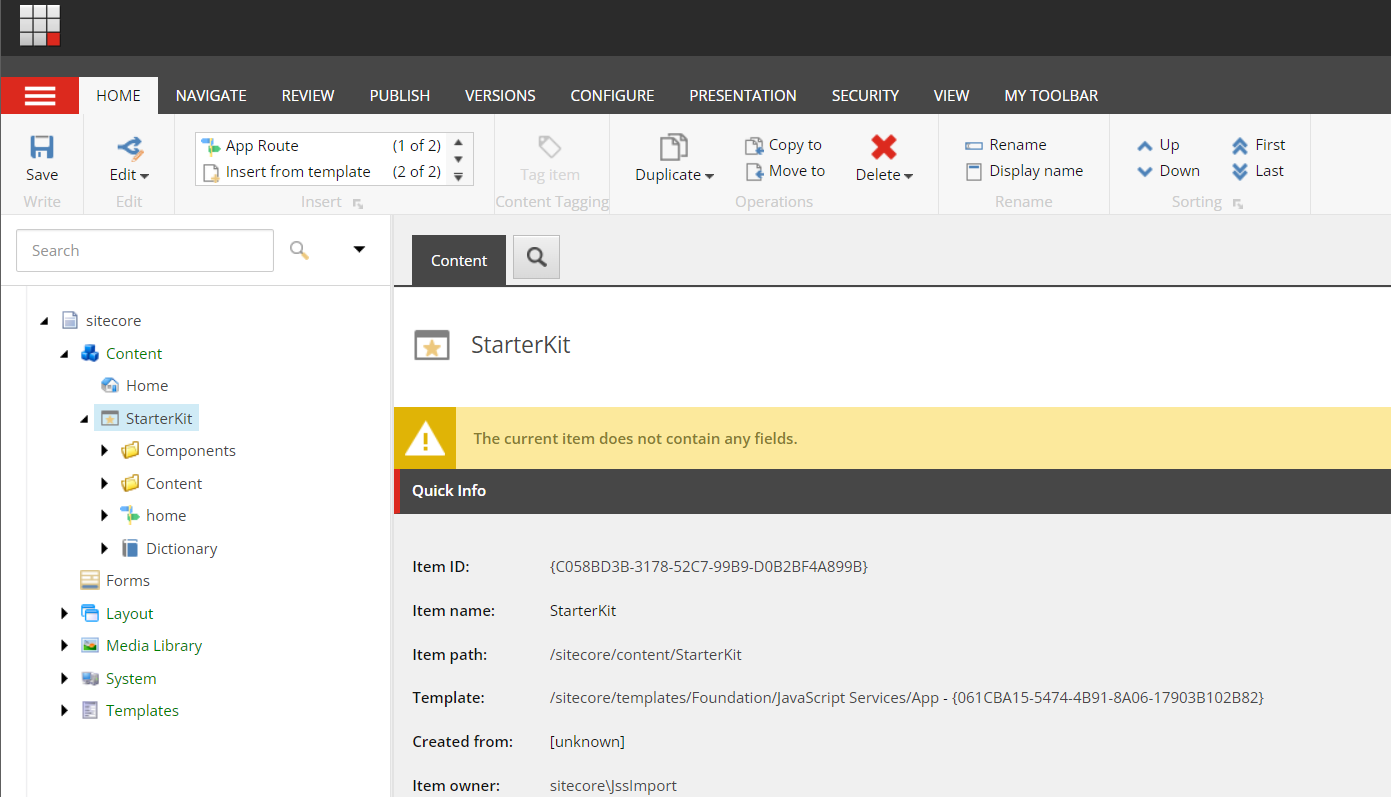1391x797 pixels.
Task: Open the CONFIGURE ribbon tab
Action: point(612,96)
